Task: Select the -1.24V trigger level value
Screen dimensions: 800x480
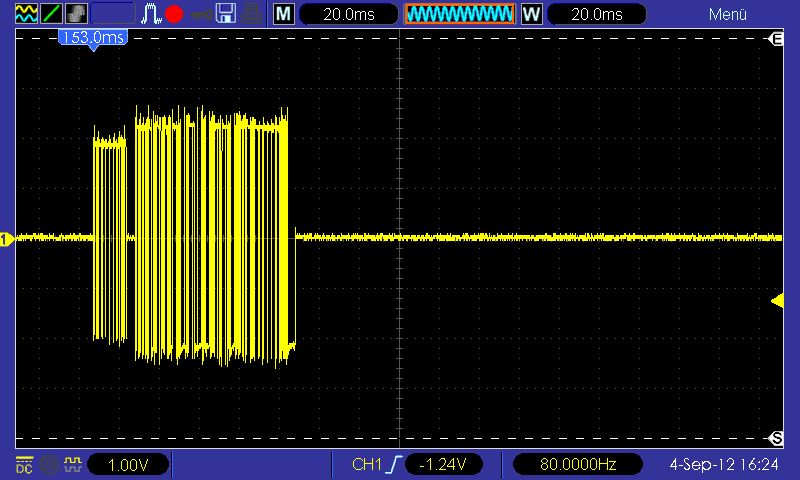Action: pyautogui.click(x=443, y=464)
